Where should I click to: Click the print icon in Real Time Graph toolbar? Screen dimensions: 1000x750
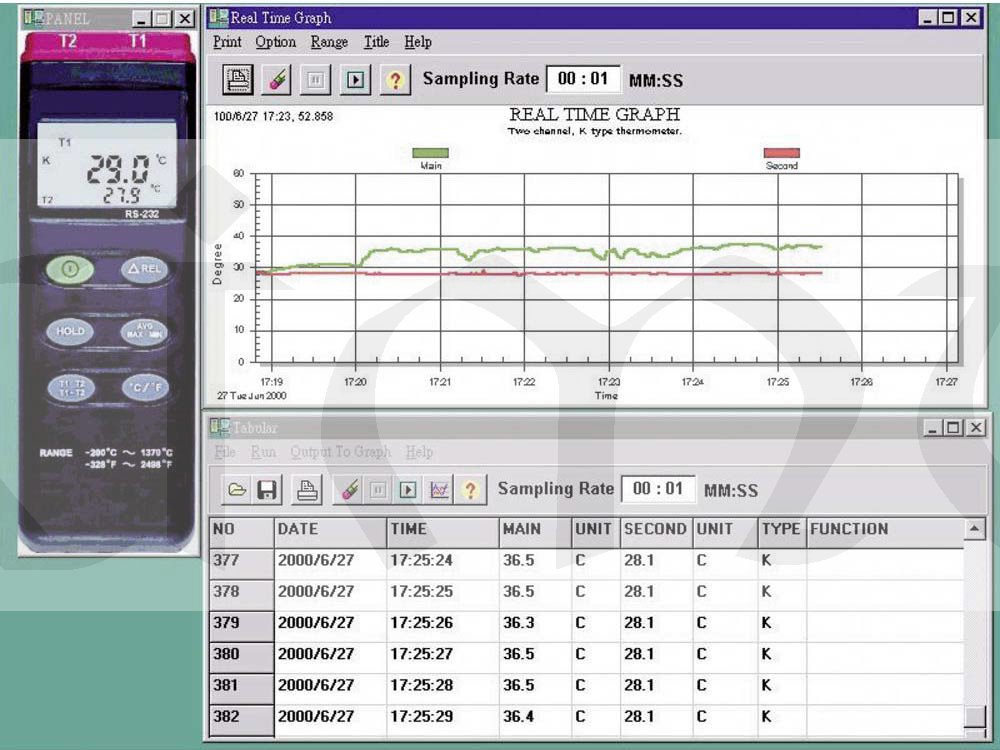[x=237, y=79]
